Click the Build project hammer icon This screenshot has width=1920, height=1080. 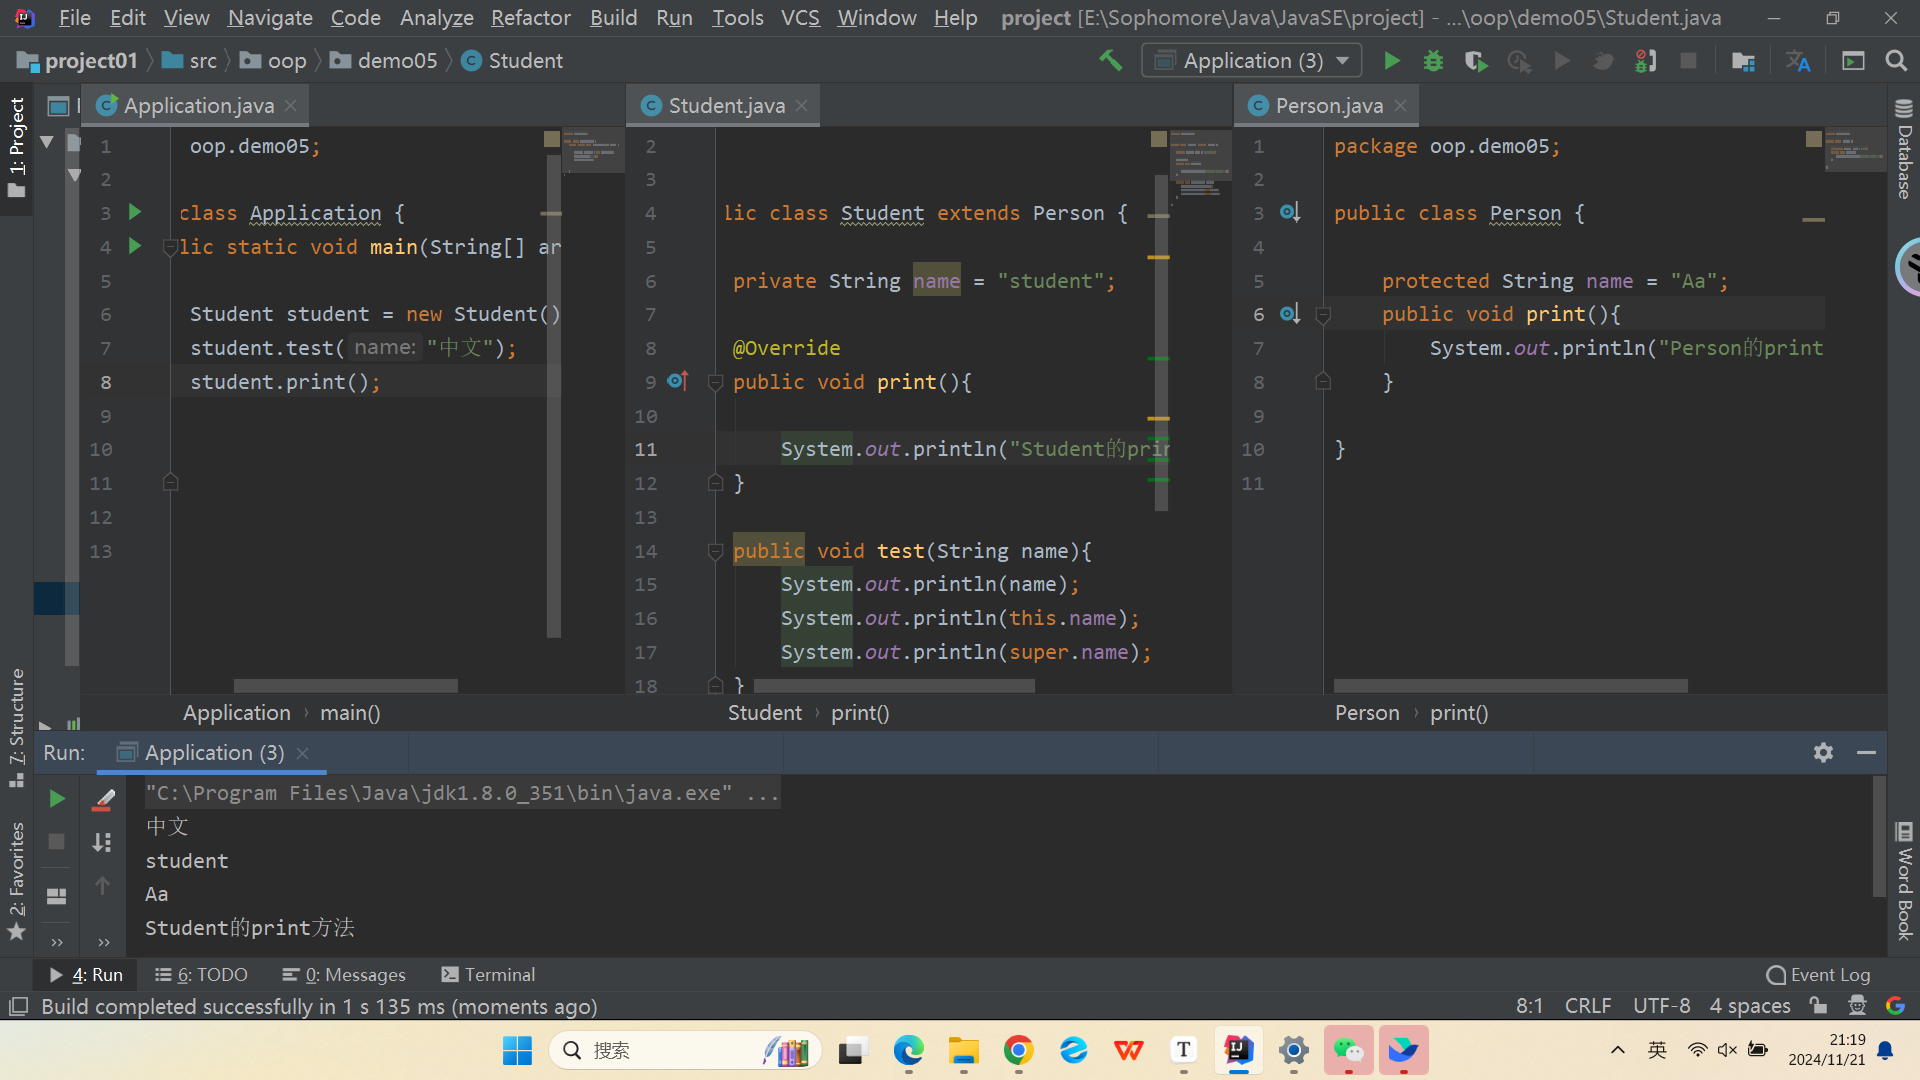click(1110, 61)
